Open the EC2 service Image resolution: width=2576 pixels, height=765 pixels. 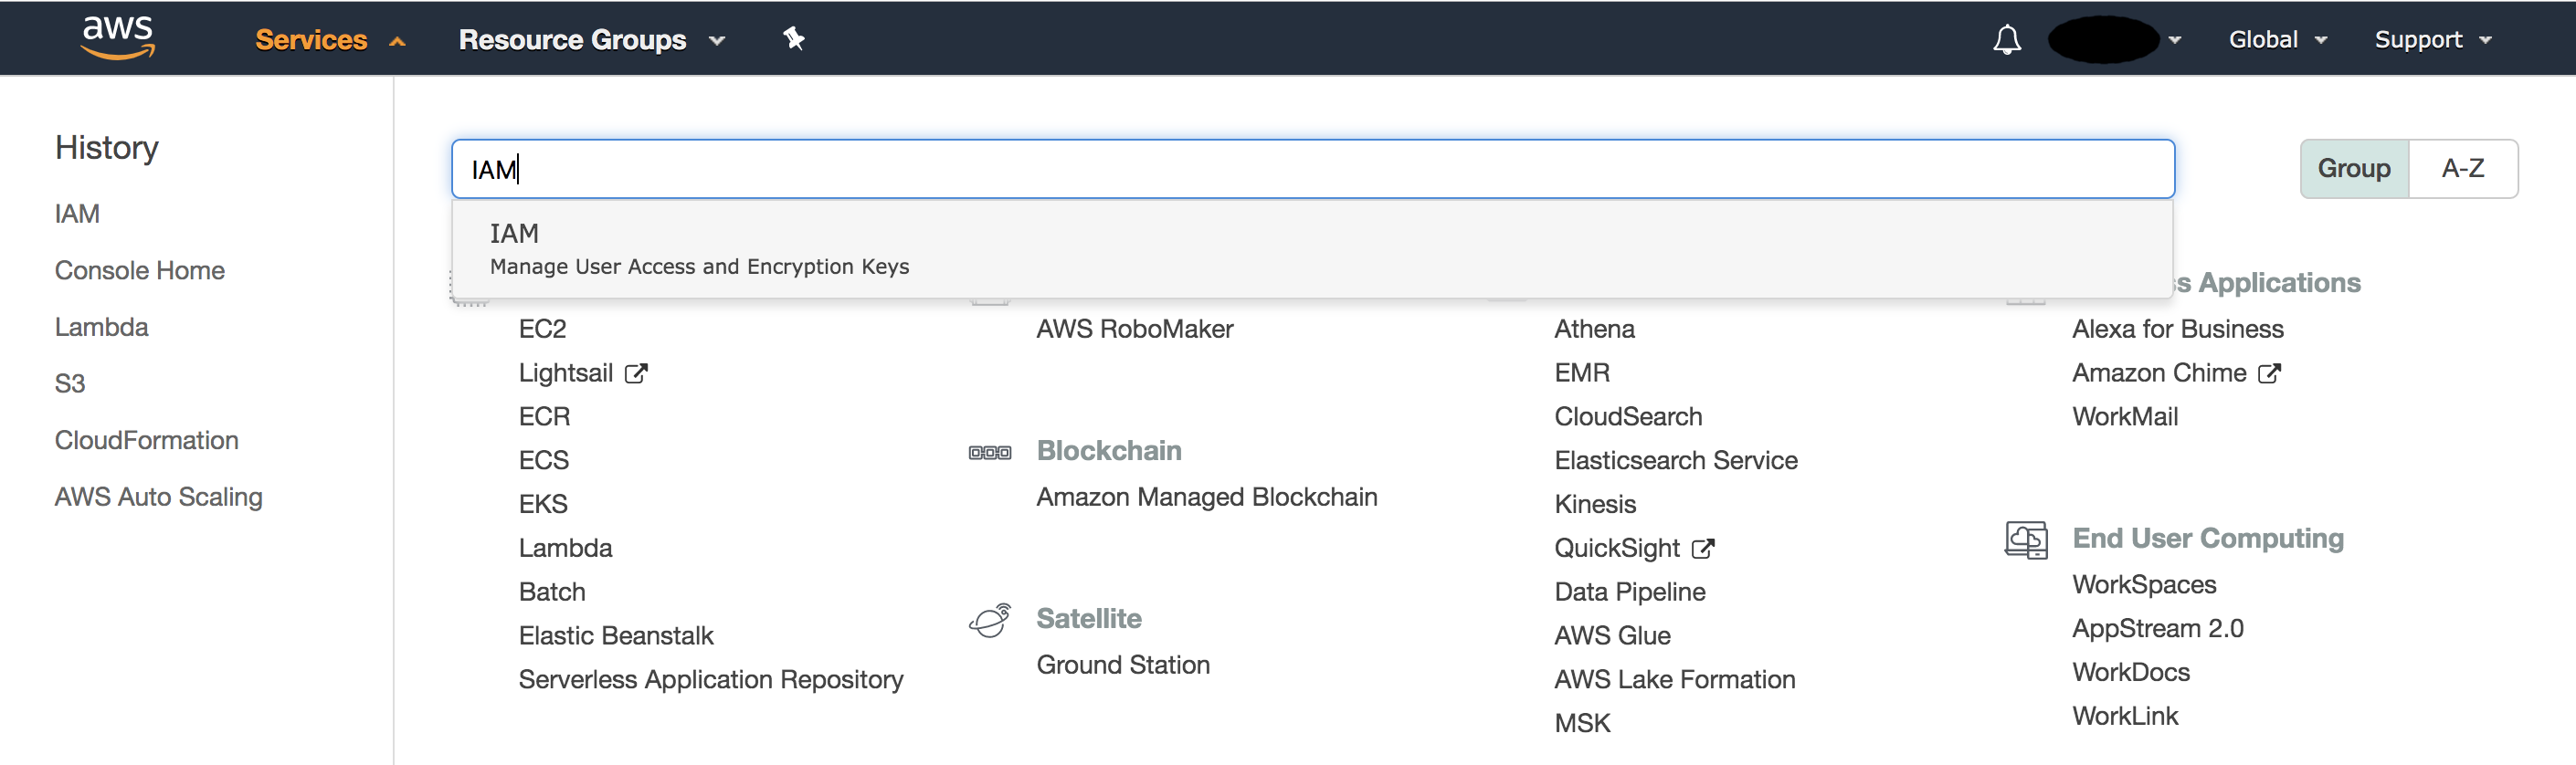point(542,329)
